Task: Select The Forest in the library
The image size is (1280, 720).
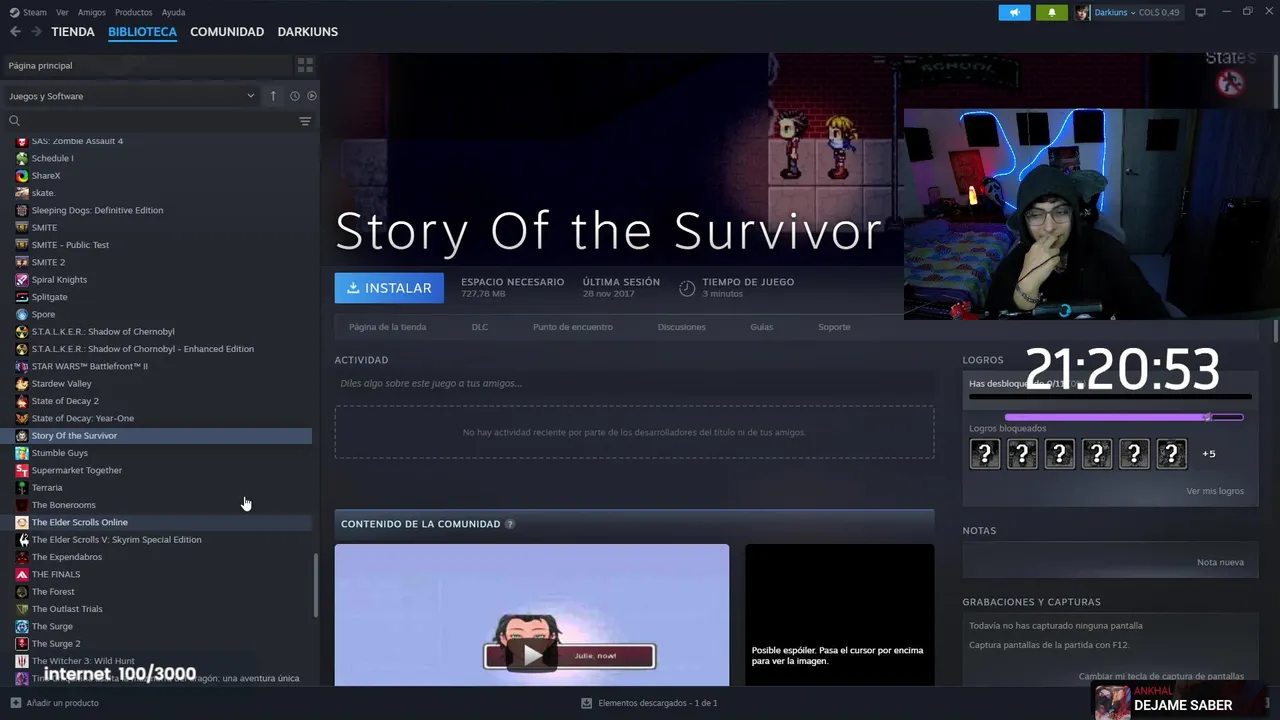Action: click(157, 592)
